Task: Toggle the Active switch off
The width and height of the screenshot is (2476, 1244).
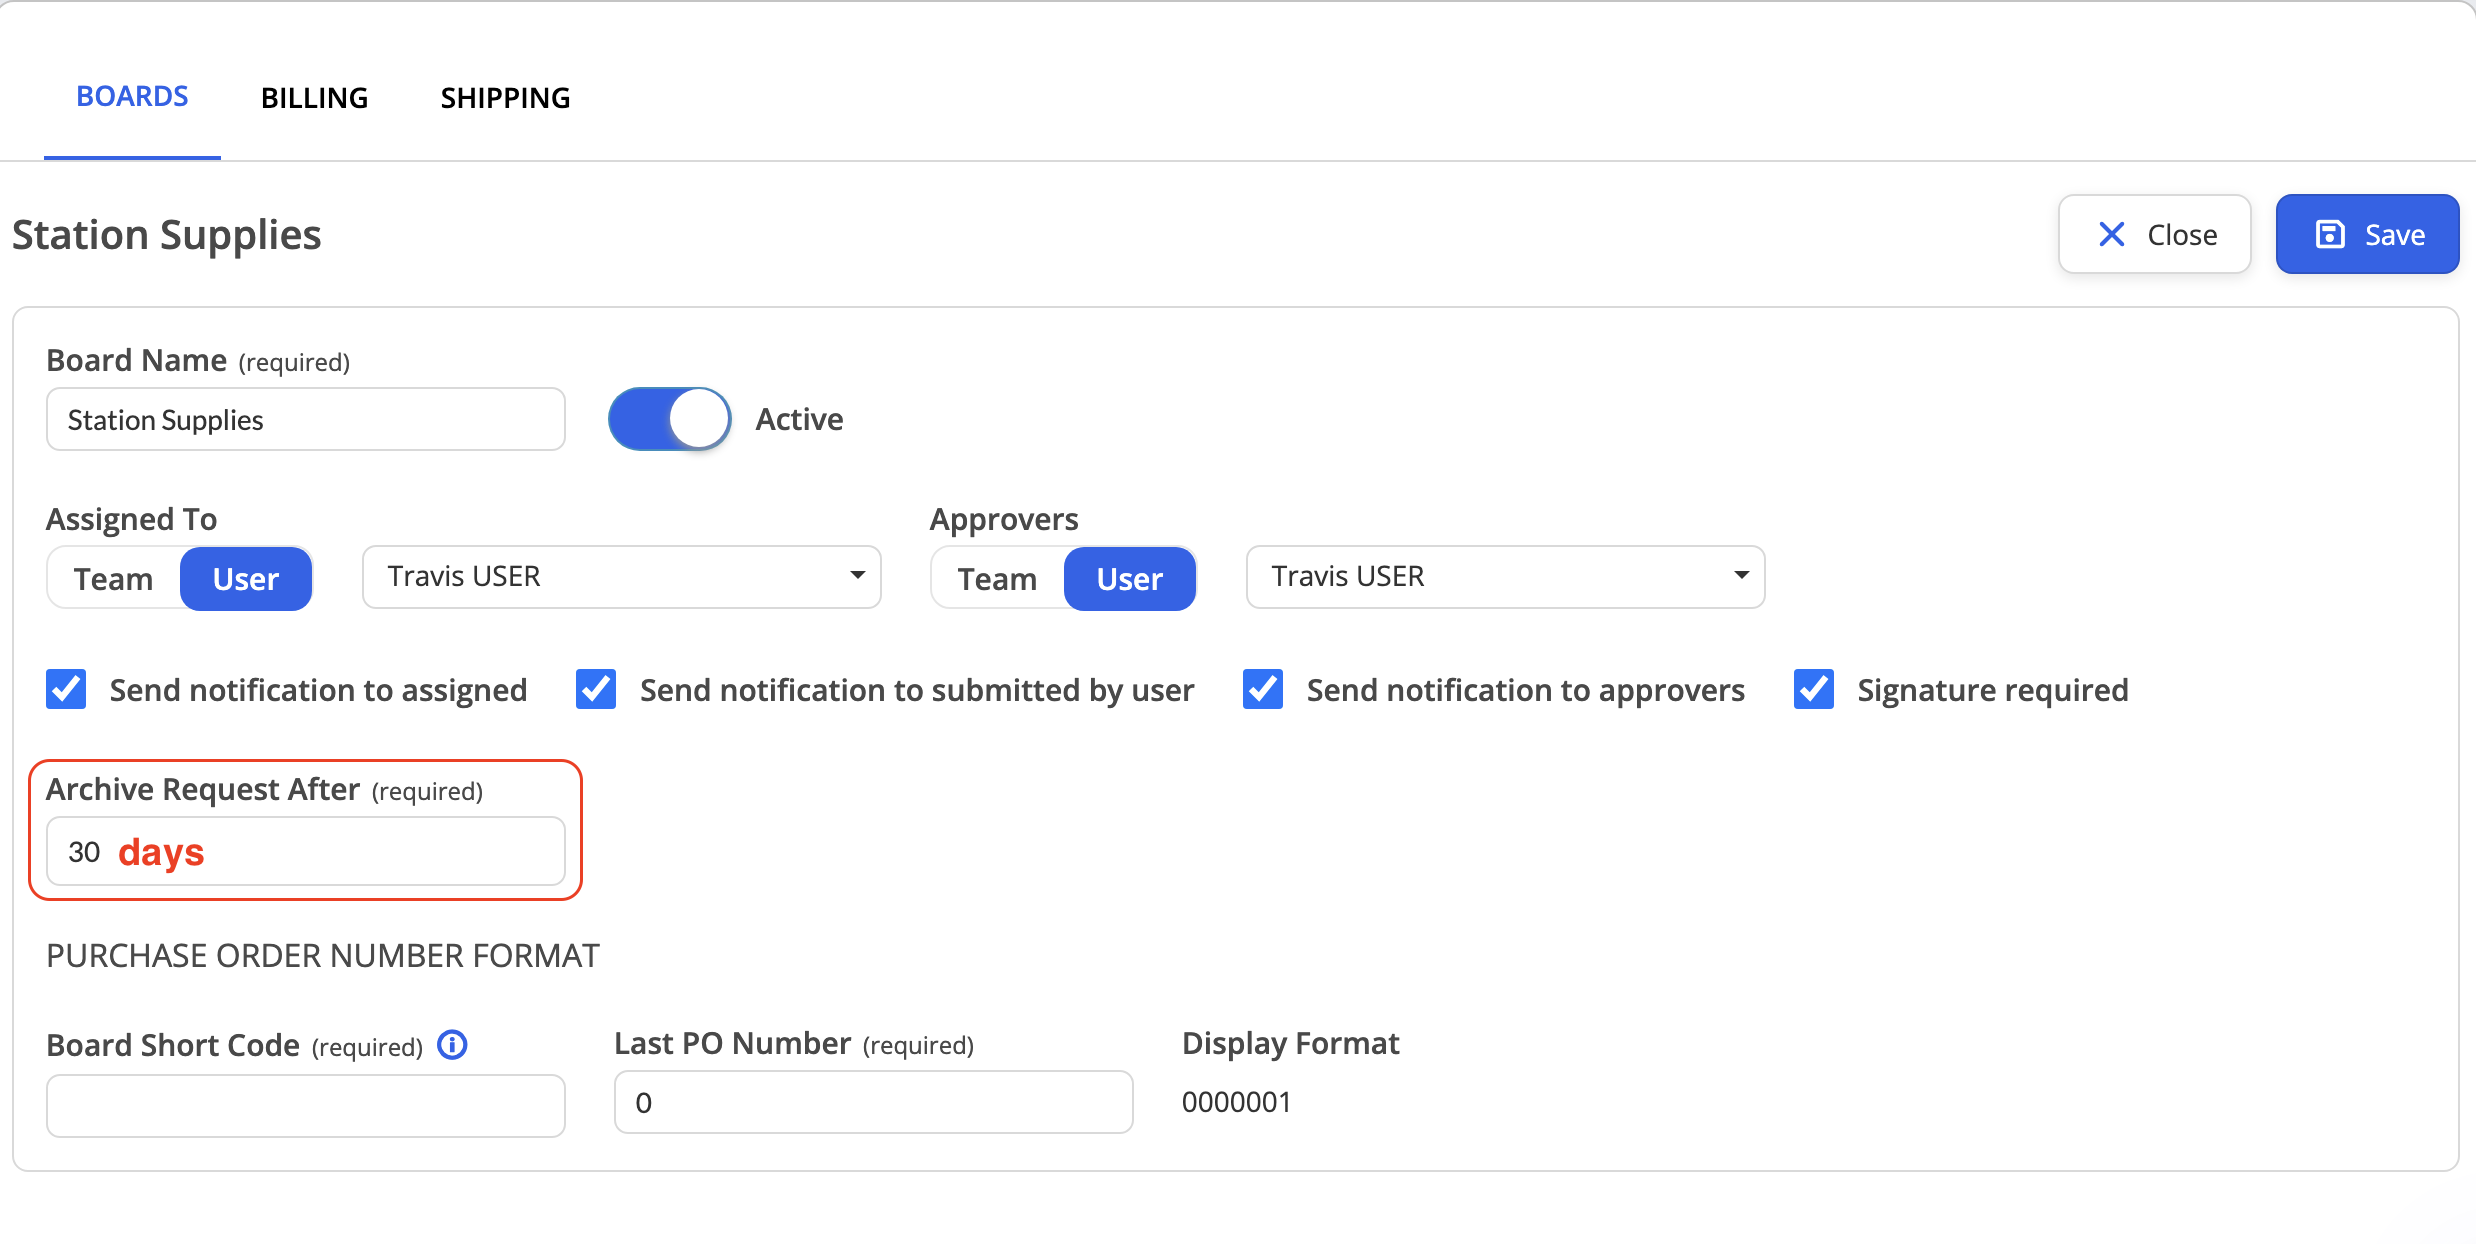Action: [670, 419]
